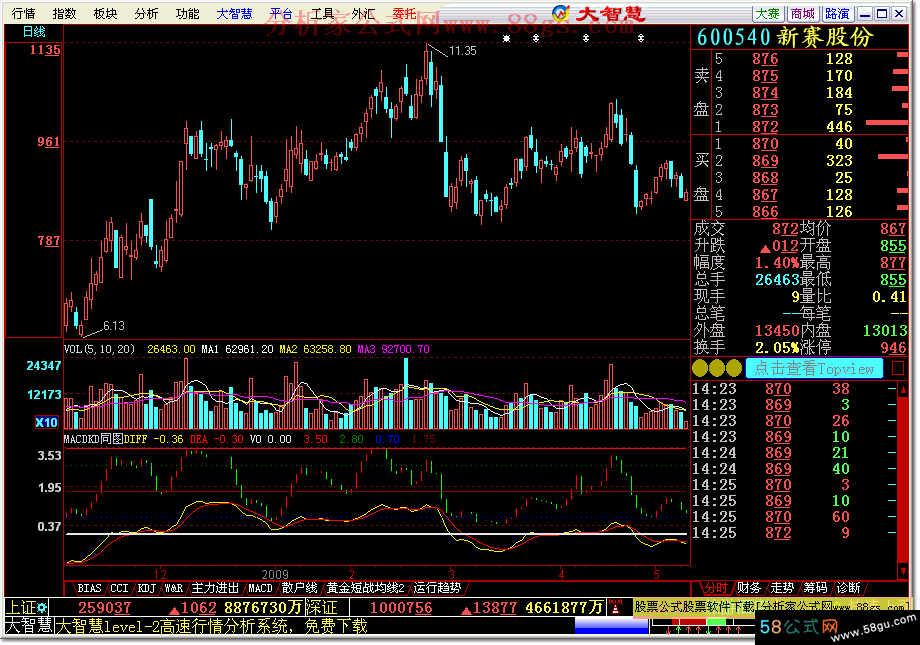Viewport: 920px width, 645px height.
Task: Click the 上证 index label
Action: point(21,607)
